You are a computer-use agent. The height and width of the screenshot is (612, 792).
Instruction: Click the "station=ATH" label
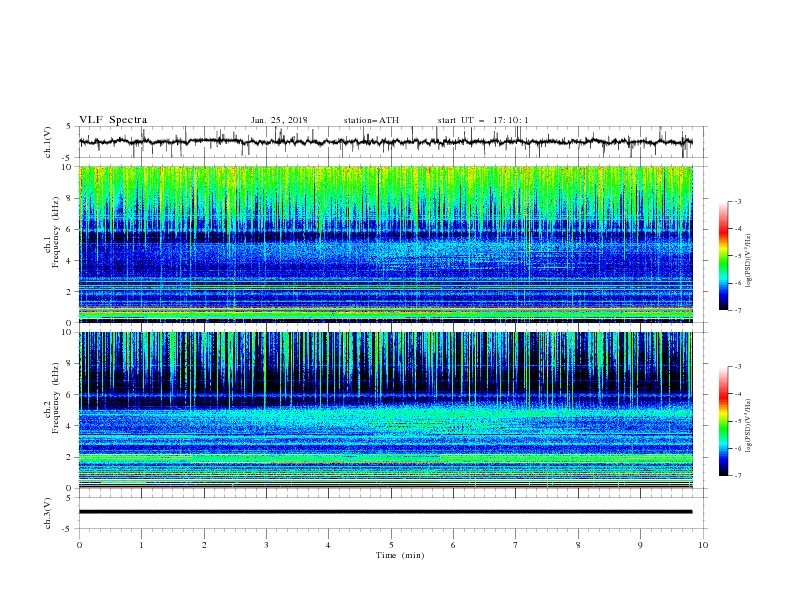[371, 120]
